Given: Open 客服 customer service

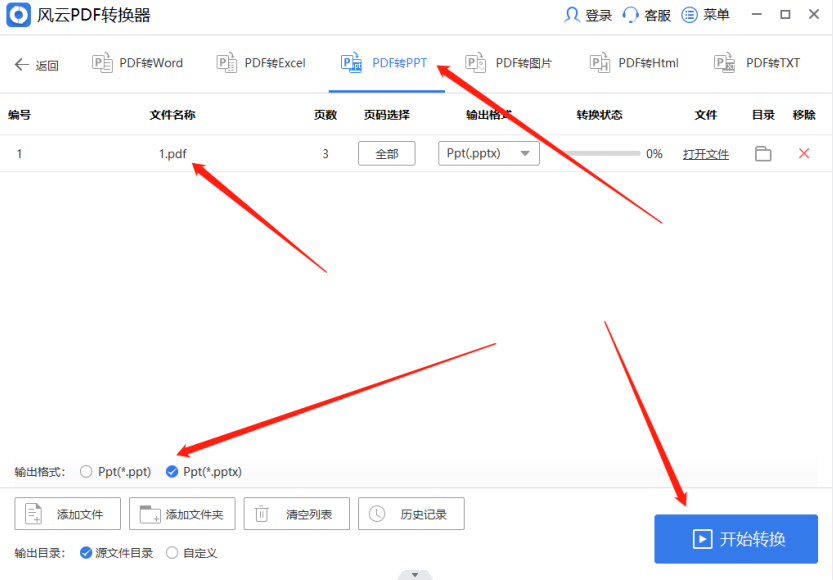Looking at the screenshot, I should (x=647, y=15).
